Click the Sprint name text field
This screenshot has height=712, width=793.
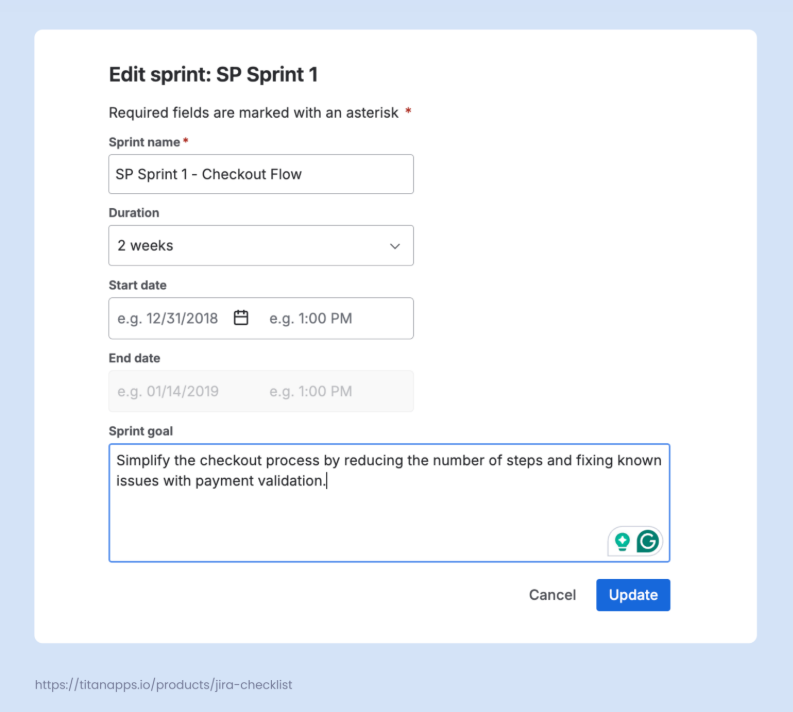click(x=260, y=174)
